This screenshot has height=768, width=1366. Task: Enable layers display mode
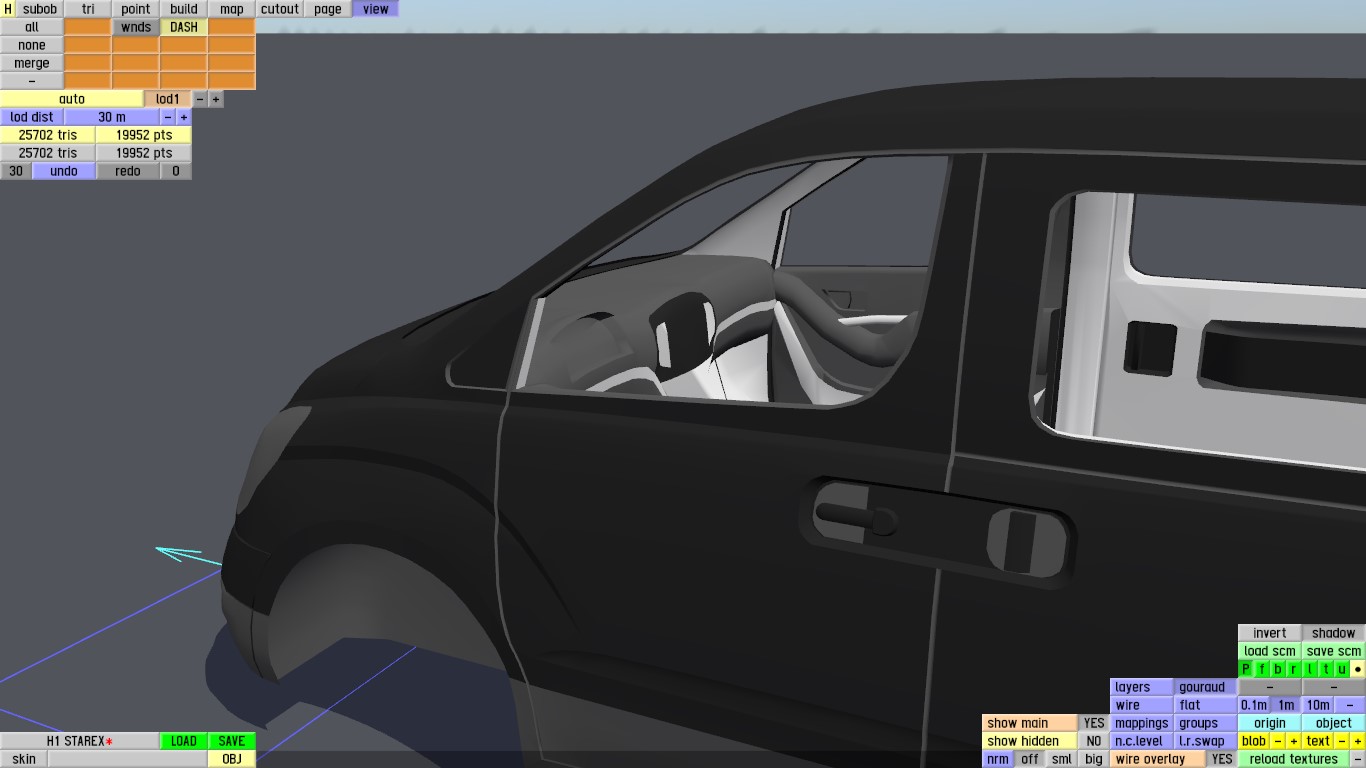coord(1142,687)
